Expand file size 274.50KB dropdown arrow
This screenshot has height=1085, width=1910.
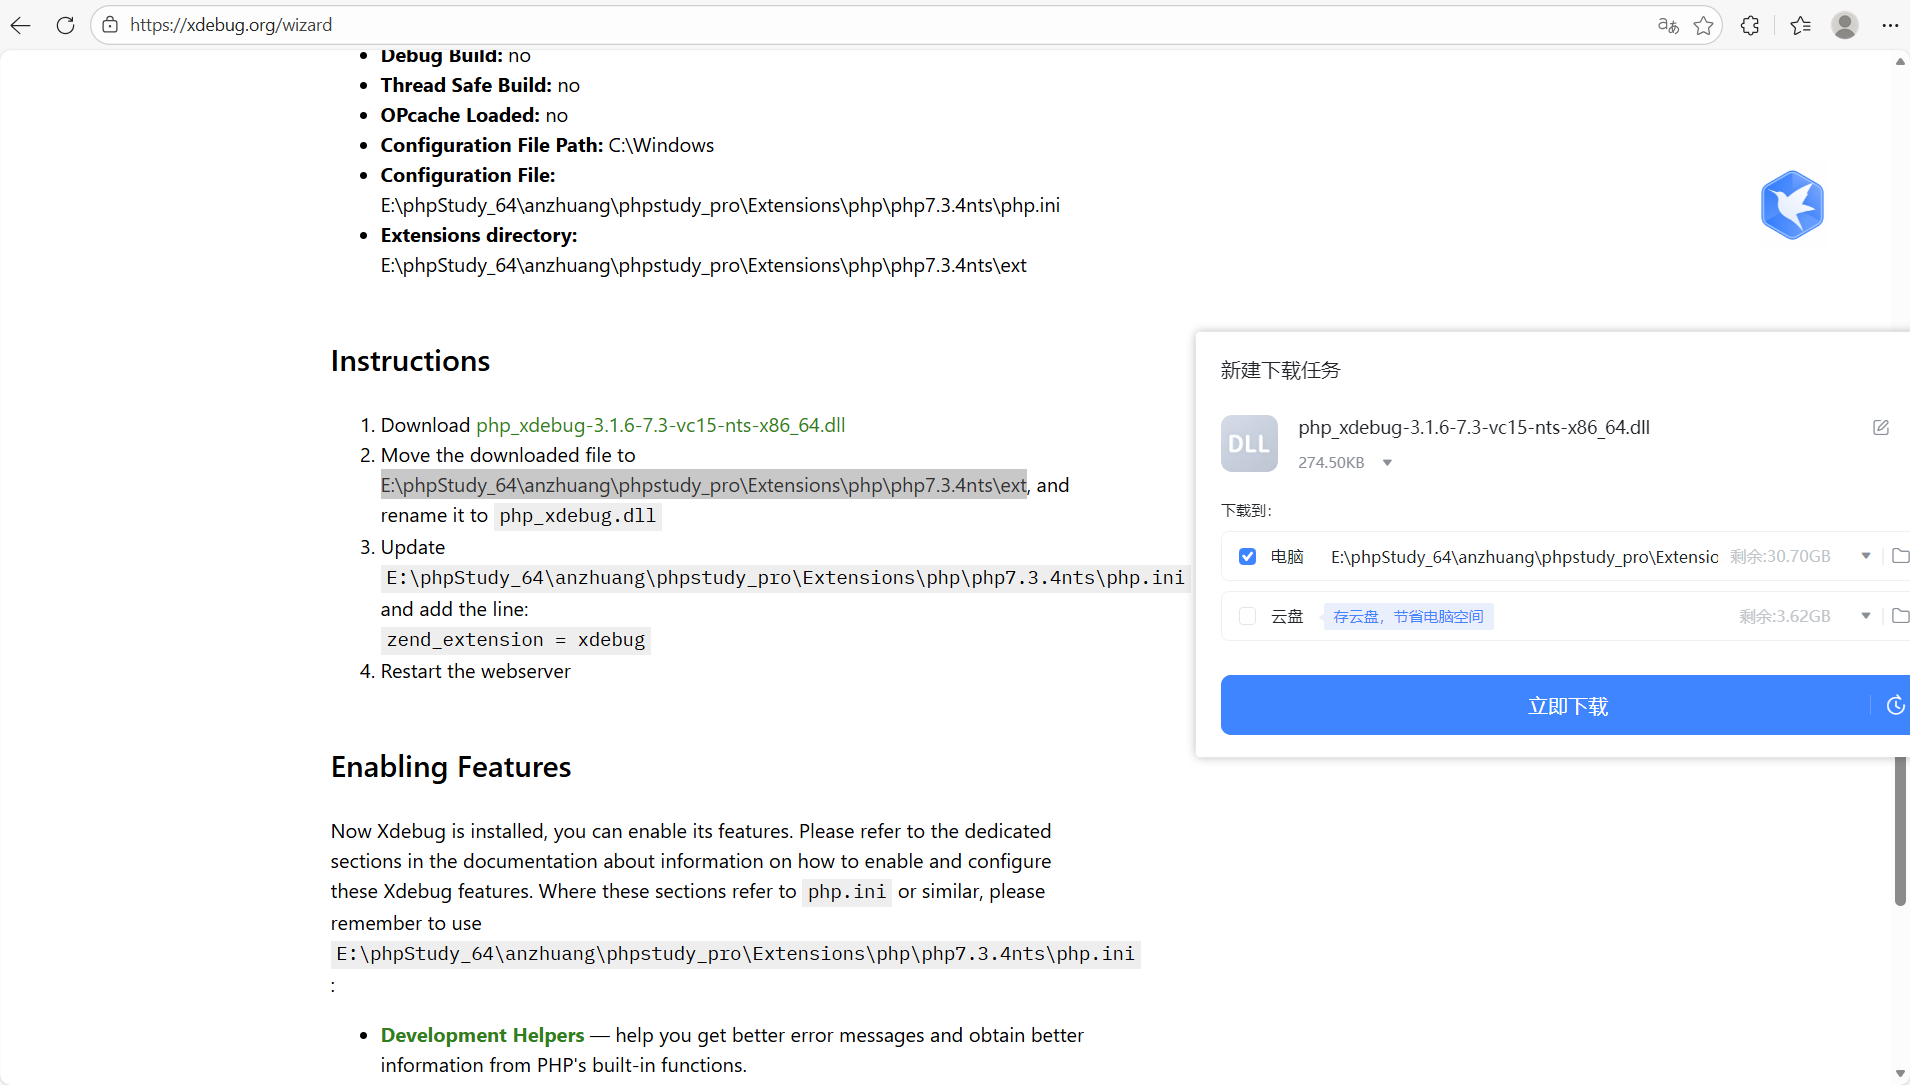tap(1387, 462)
